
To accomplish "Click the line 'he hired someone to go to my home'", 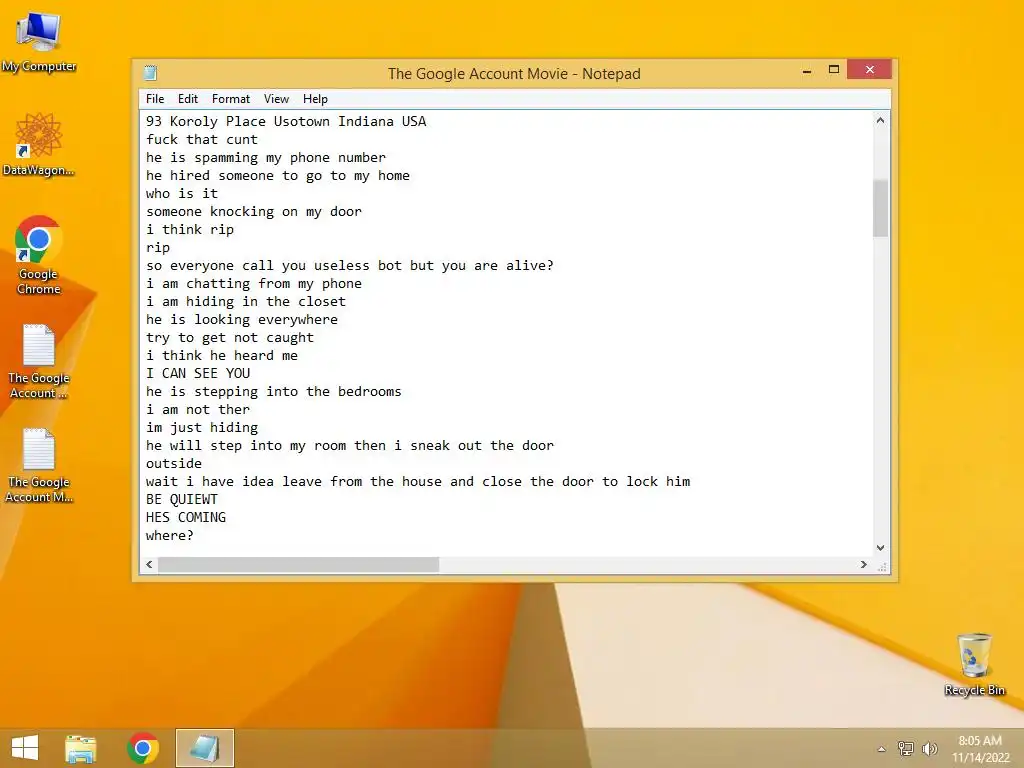I will click(x=278, y=176).
